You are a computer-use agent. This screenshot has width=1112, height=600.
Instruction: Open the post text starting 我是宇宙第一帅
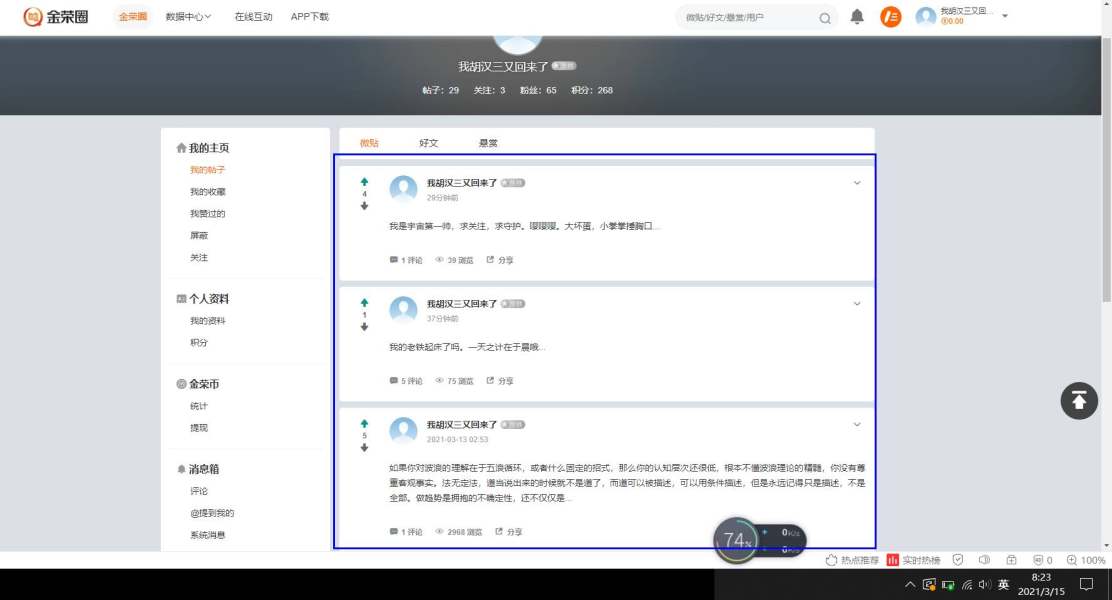coord(525,226)
